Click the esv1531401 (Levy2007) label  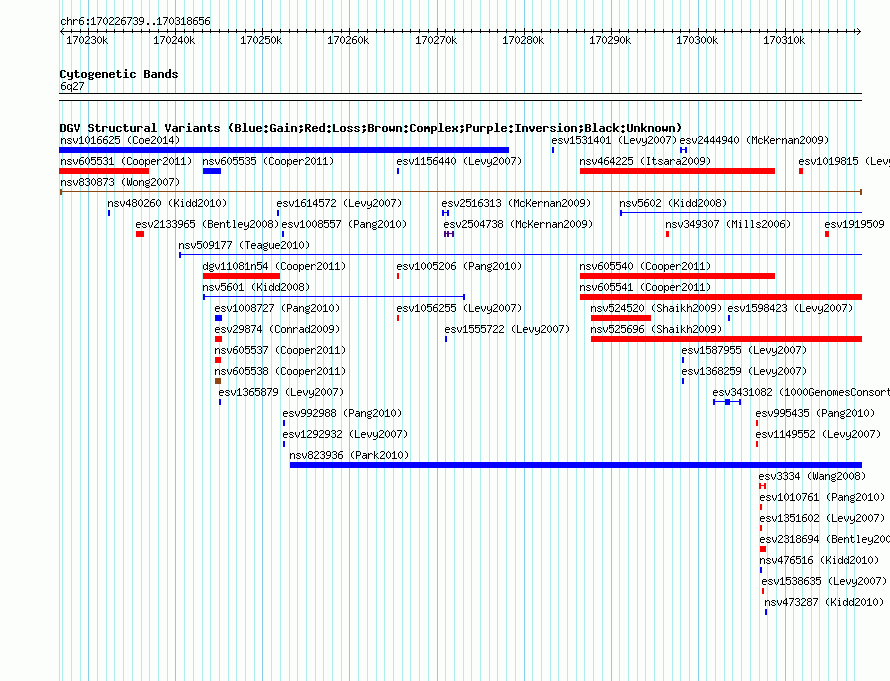(x=614, y=140)
